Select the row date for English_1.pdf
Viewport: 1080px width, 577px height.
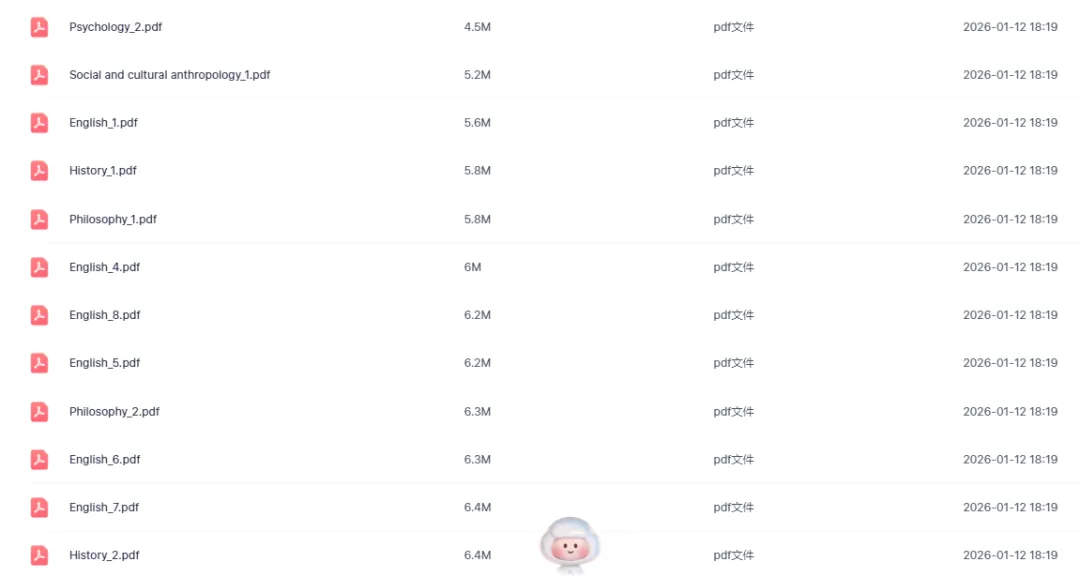point(1010,123)
